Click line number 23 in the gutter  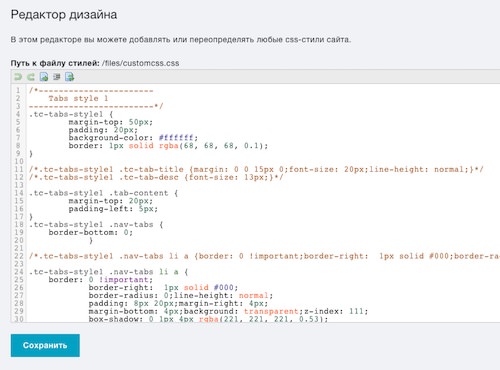pos(19,264)
